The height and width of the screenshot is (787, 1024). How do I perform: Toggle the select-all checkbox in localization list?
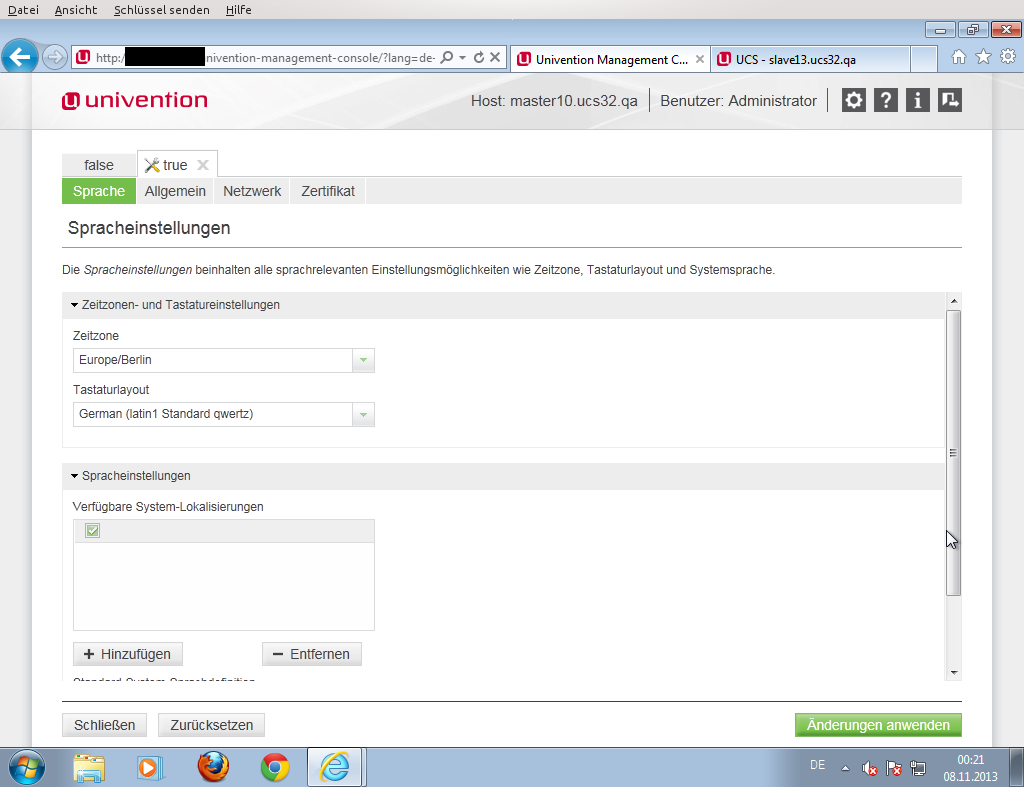[93, 531]
